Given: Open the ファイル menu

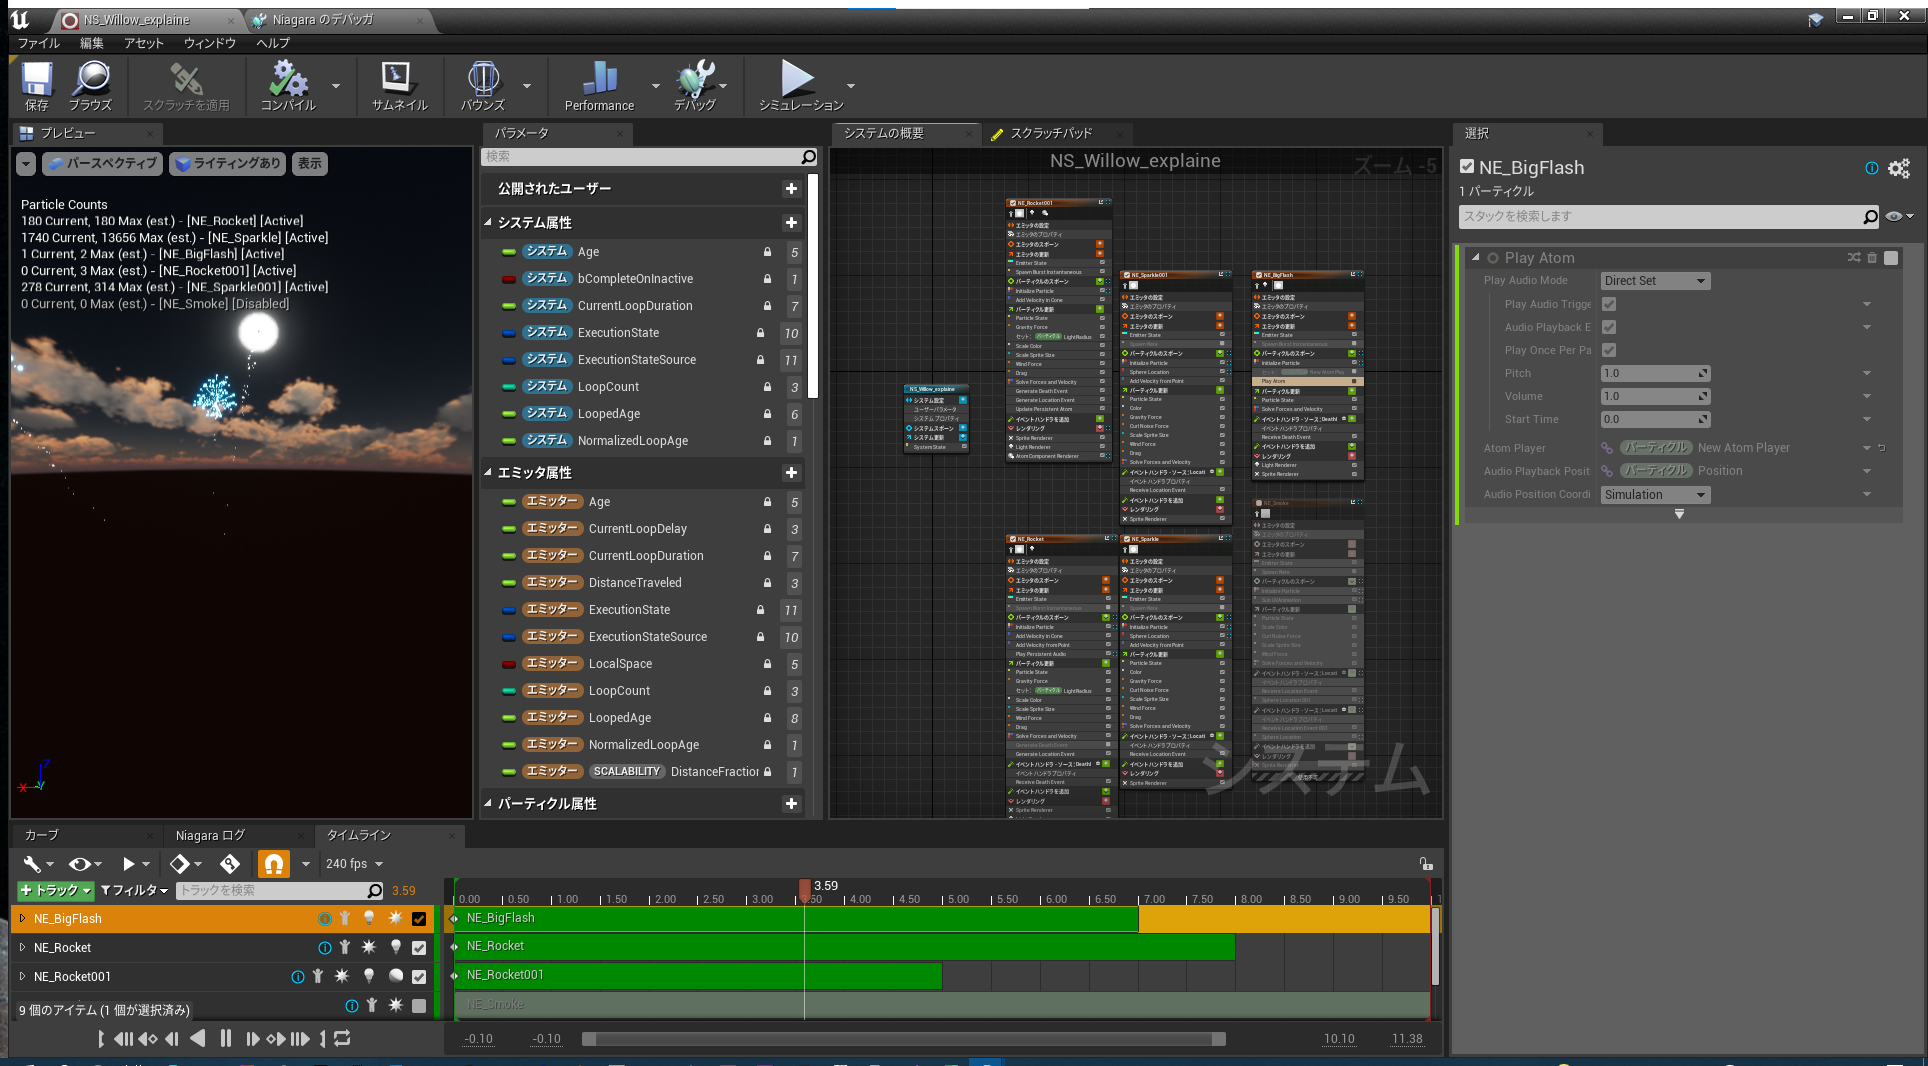Looking at the screenshot, I should (38, 43).
